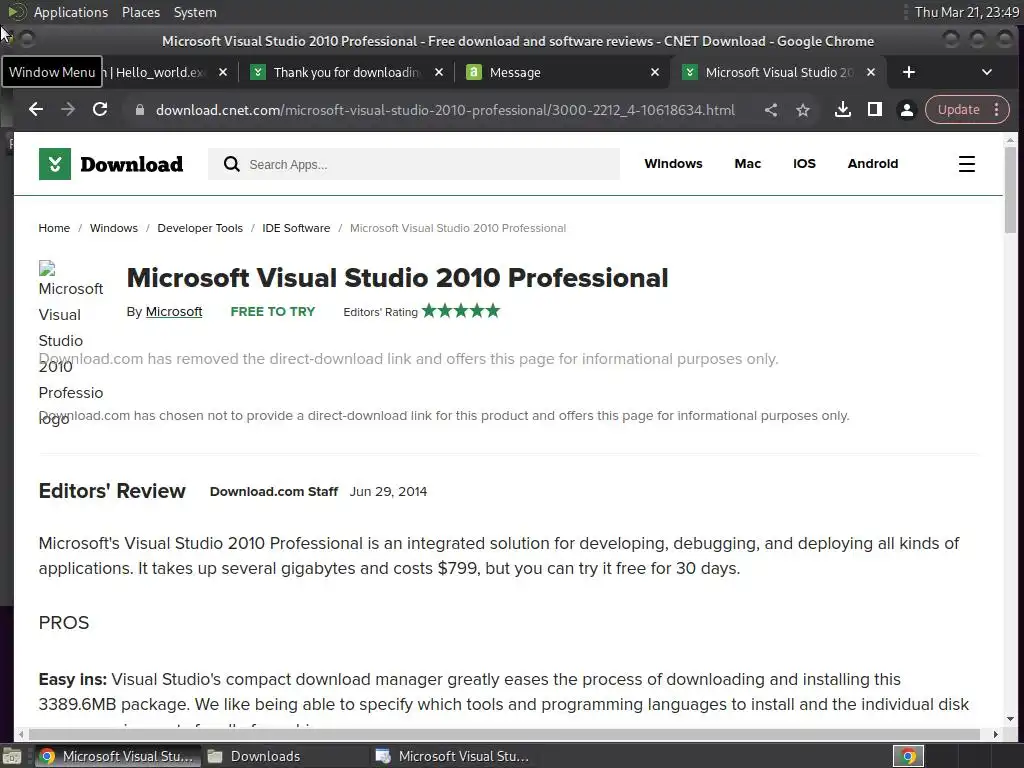The width and height of the screenshot is (1024, 768).
Task: Click the clock showing Thu Mar 21
Action: 967,12
